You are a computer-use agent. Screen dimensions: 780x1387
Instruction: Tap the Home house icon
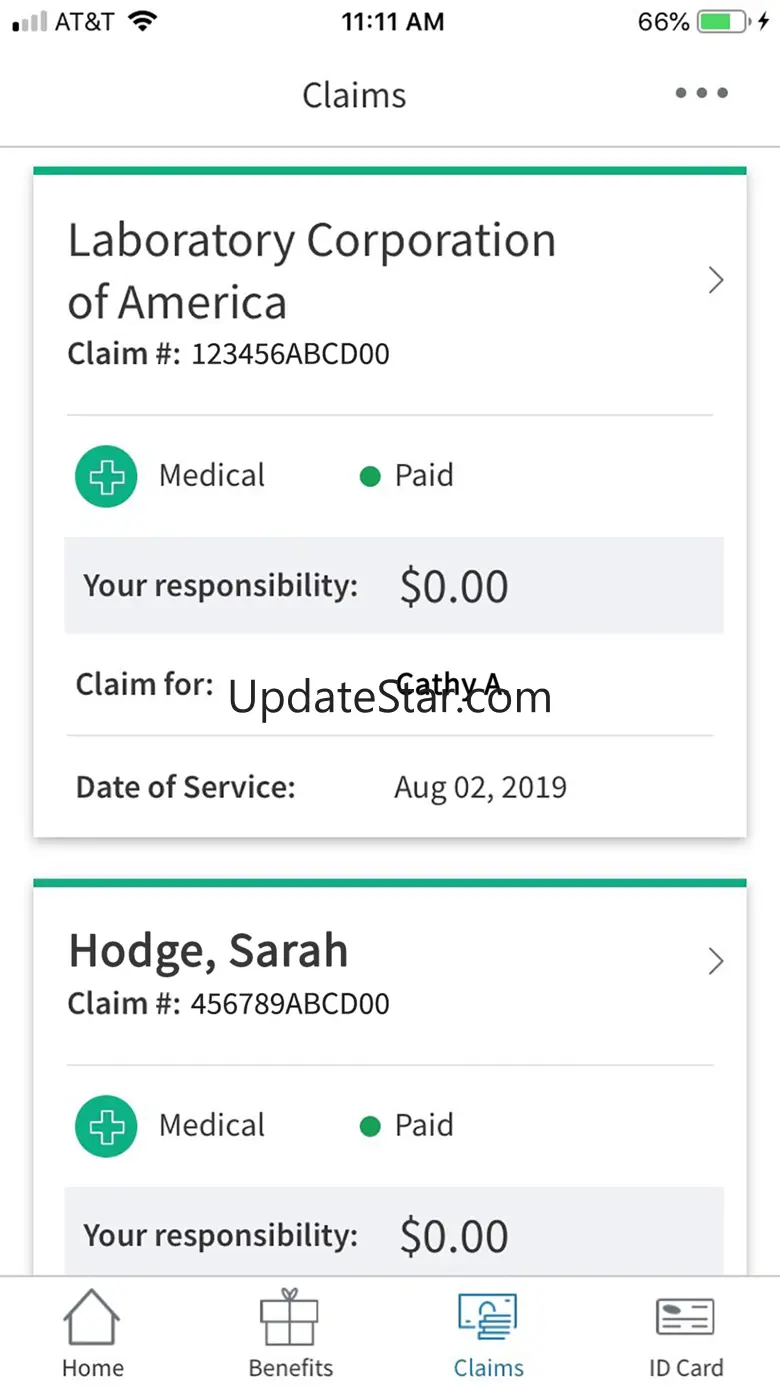pyautogui.click(x=92, y=1317)
